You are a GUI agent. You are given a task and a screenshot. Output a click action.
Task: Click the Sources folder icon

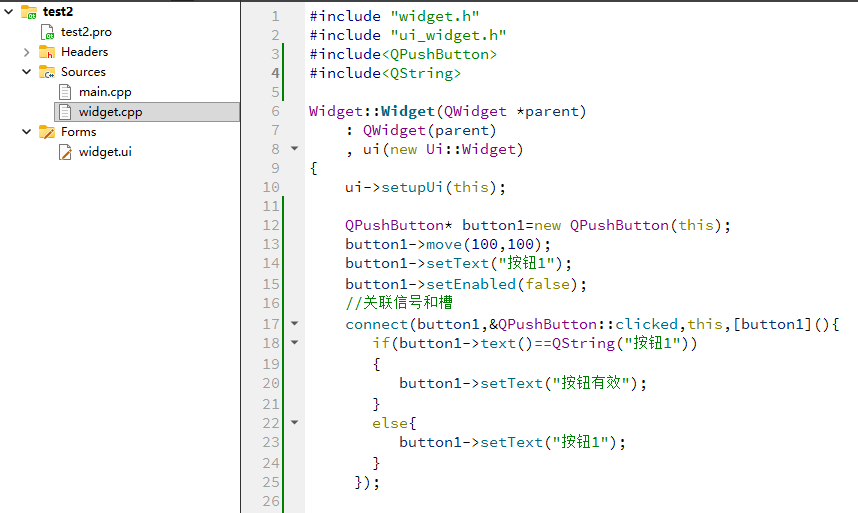[x=47, y=72]
